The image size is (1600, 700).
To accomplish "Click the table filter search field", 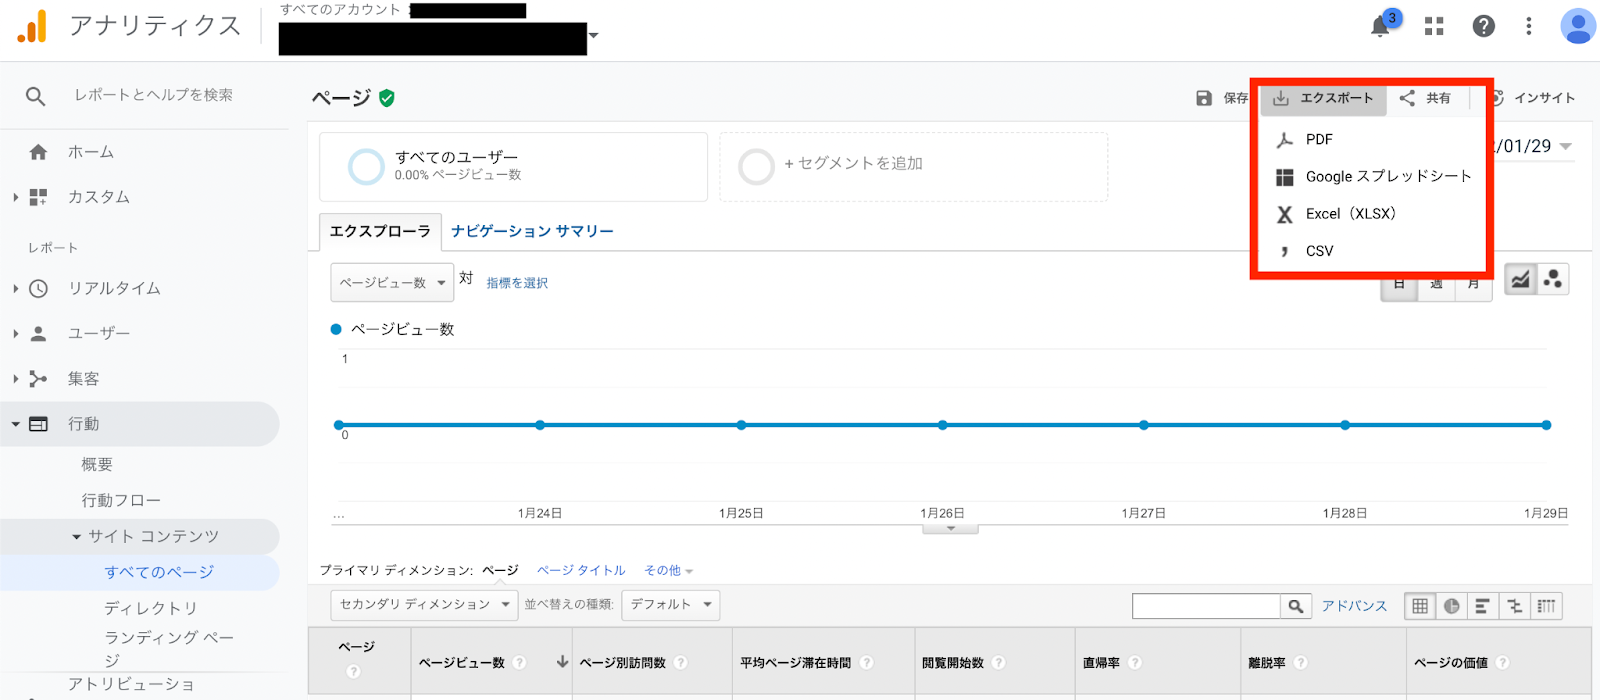I will point(1206,606).
